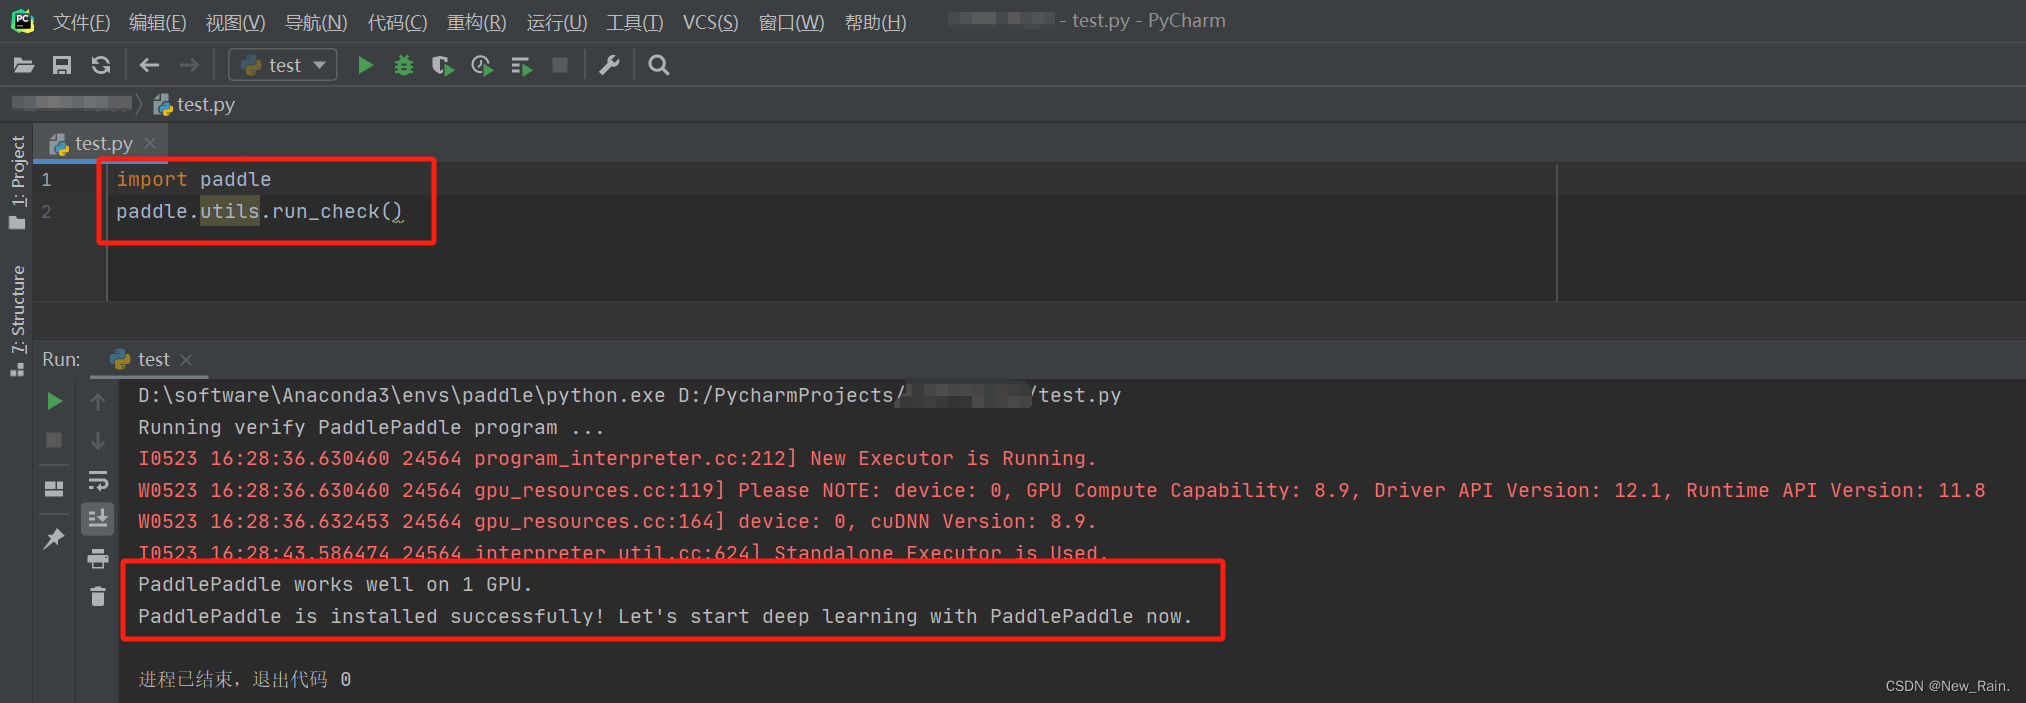Screen dimensions: 2026x703
Task: Click the down arrow in Run console
Action: click(98, 441)
